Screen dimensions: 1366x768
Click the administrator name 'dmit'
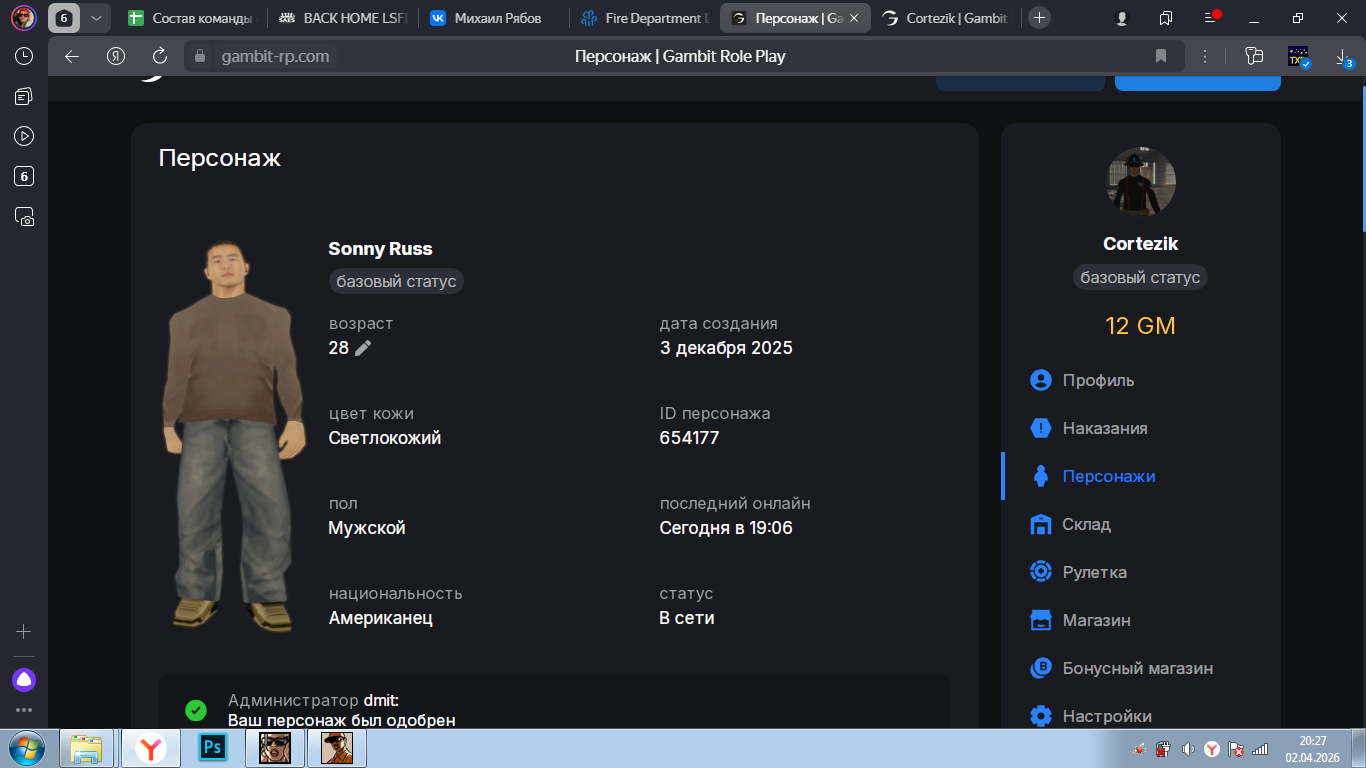click(x=381, y=701)
